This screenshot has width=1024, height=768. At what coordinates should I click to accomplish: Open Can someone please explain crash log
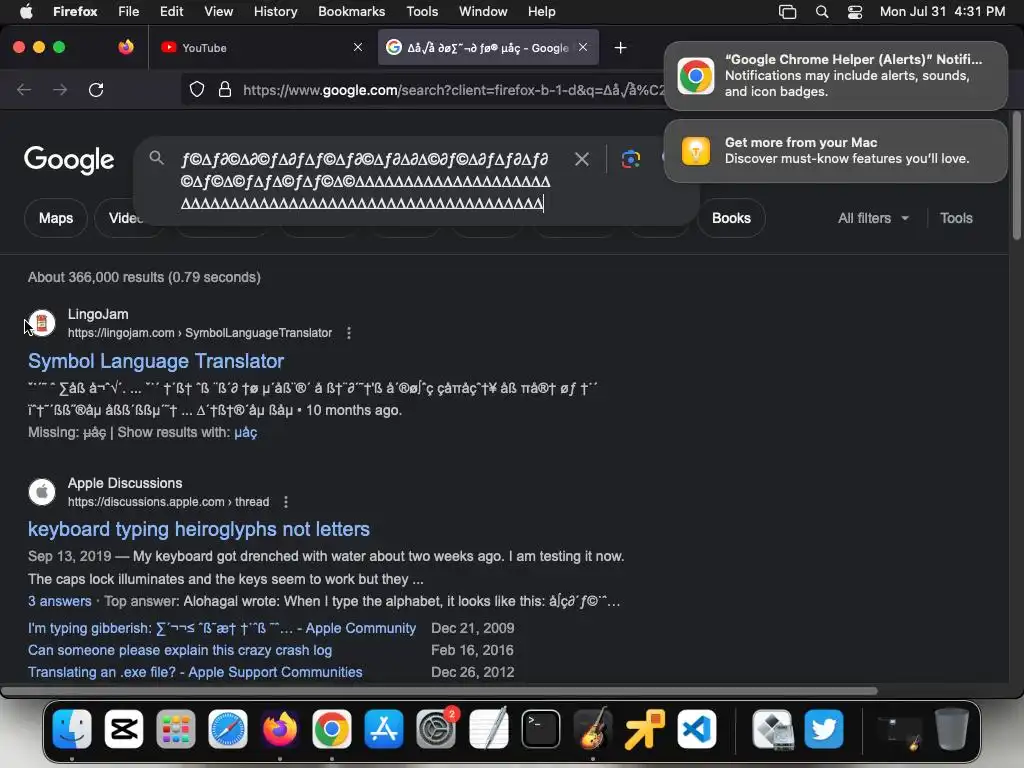180,650
